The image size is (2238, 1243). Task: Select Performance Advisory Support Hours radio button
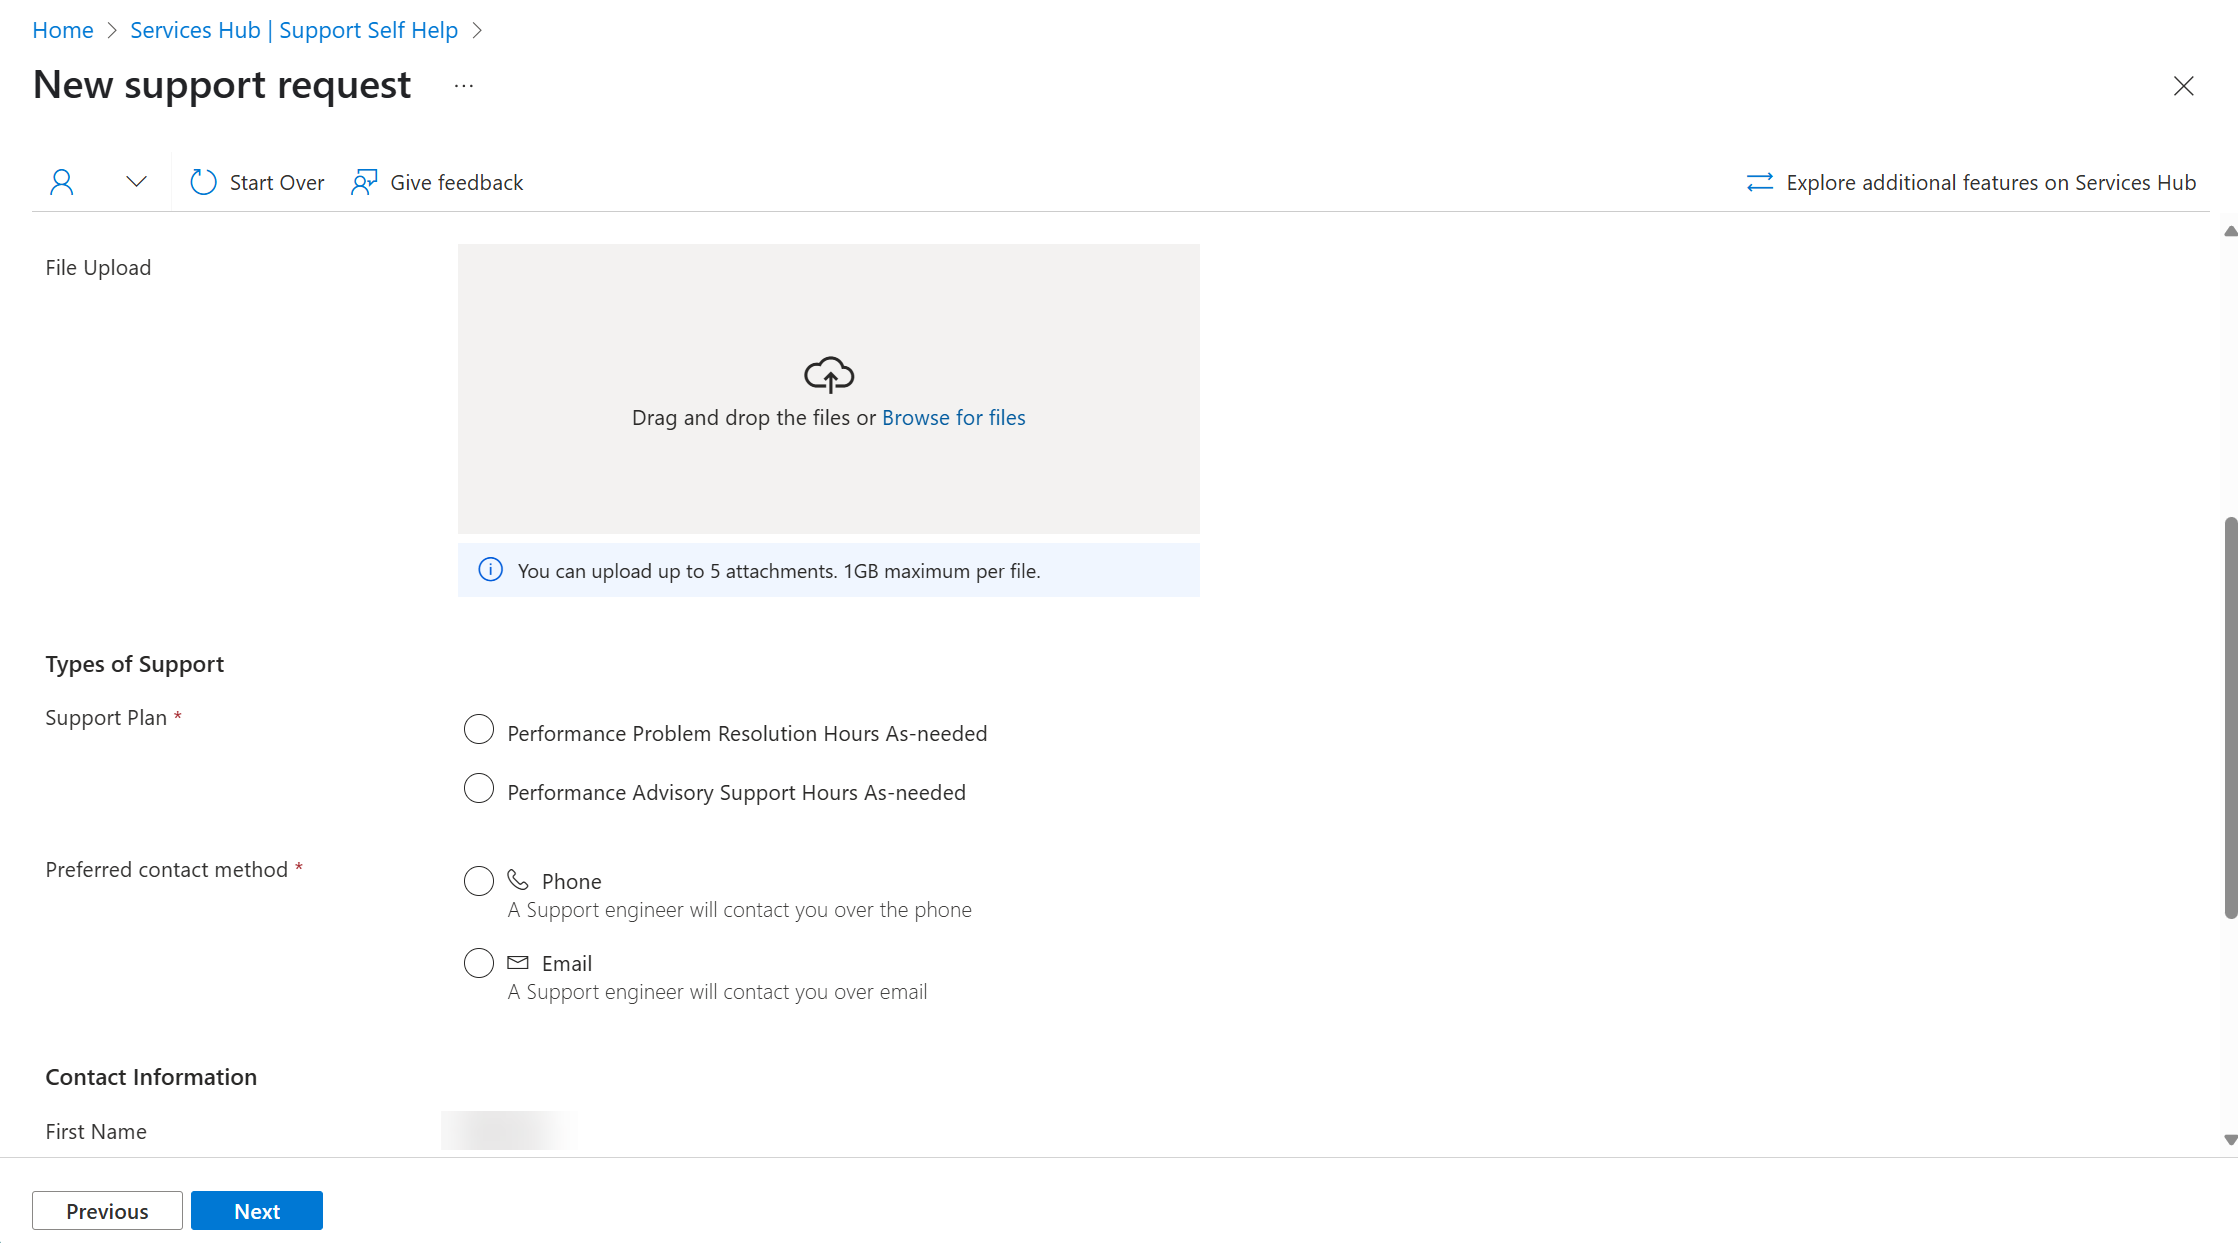point(478,790)
